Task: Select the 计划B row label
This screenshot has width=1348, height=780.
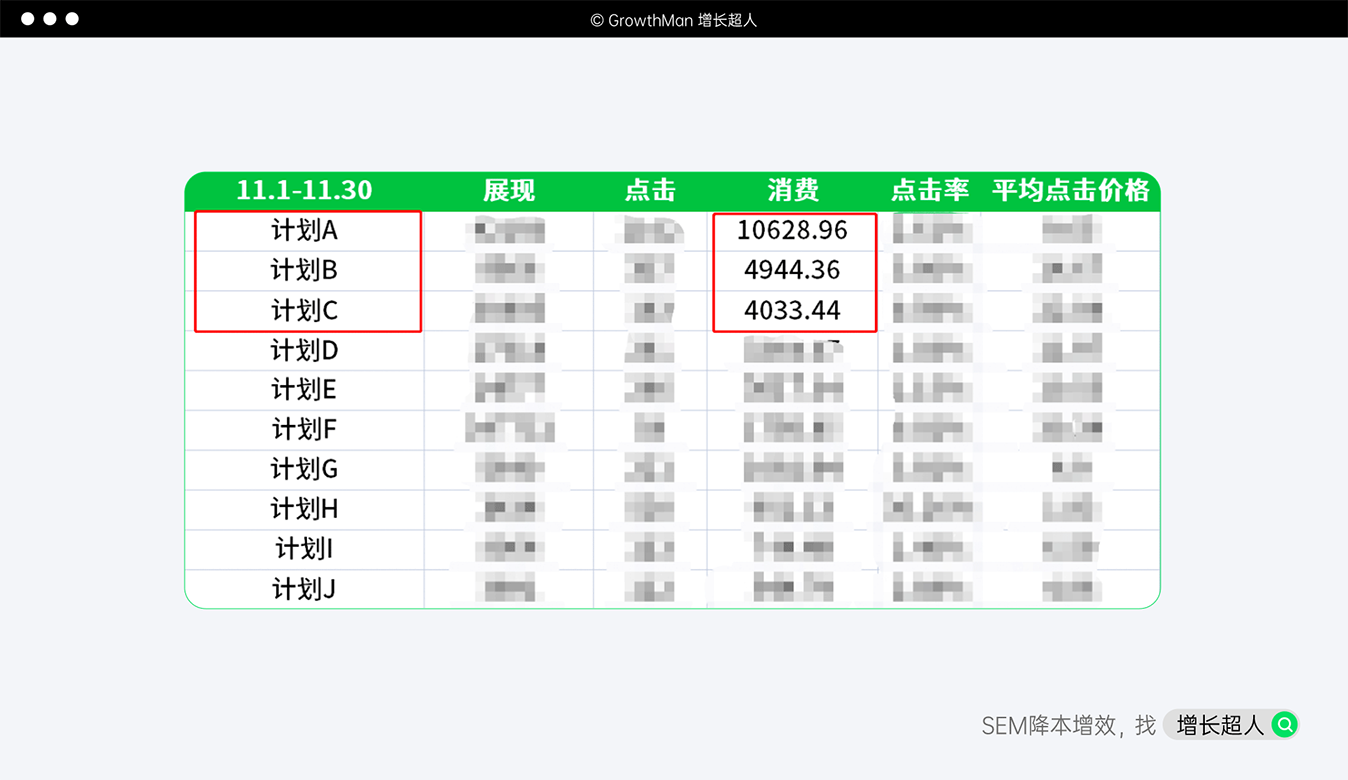Action: (304, 270)
